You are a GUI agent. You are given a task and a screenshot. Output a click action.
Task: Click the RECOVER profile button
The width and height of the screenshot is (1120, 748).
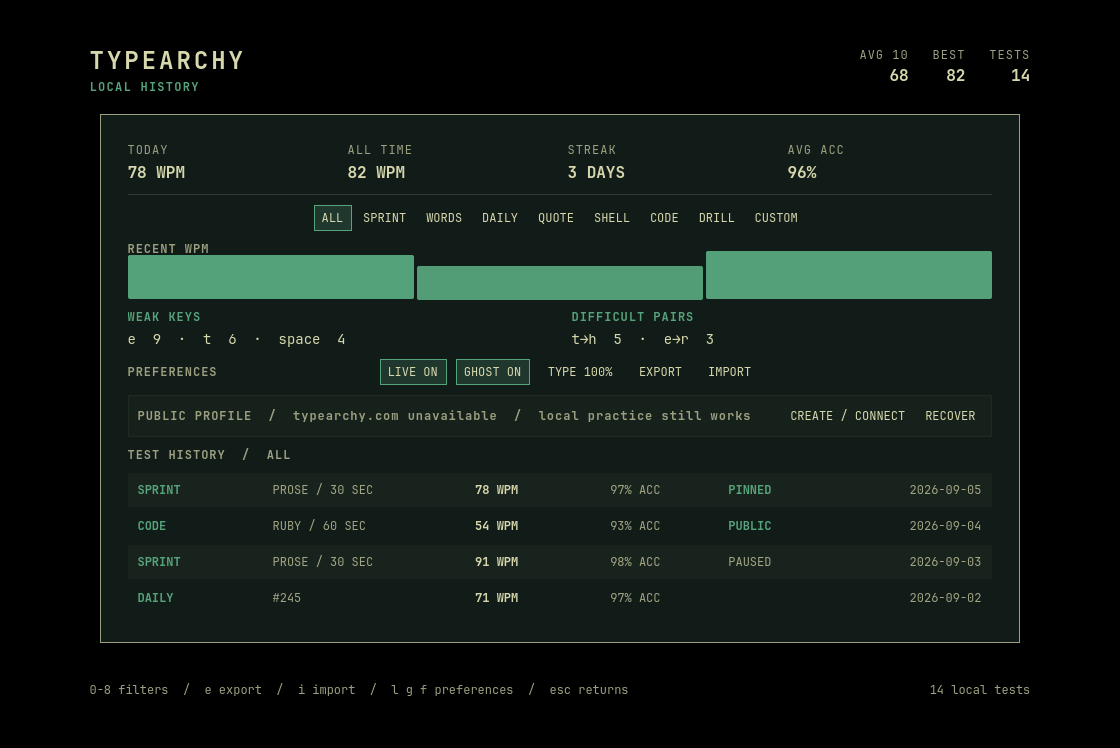[950, 416]
